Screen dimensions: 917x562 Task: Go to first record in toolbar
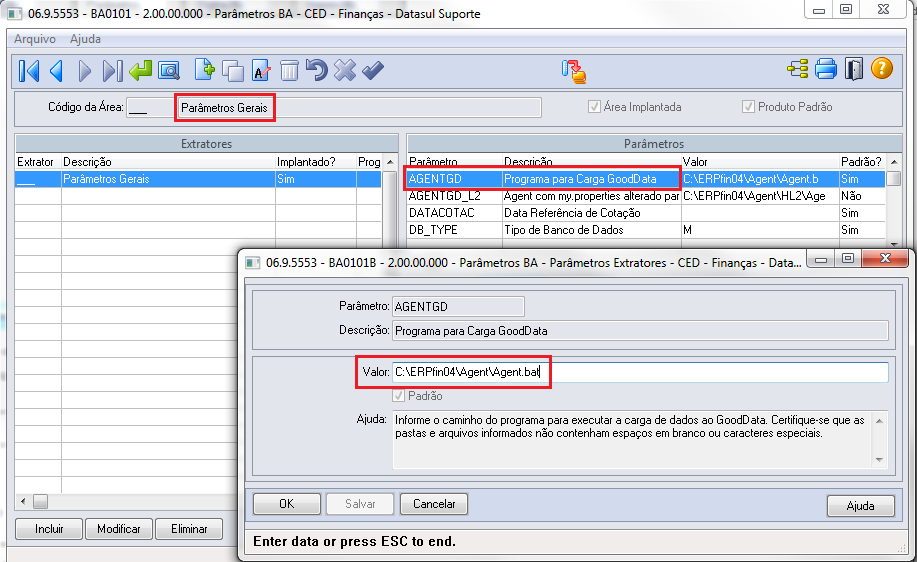coord(29,71)
